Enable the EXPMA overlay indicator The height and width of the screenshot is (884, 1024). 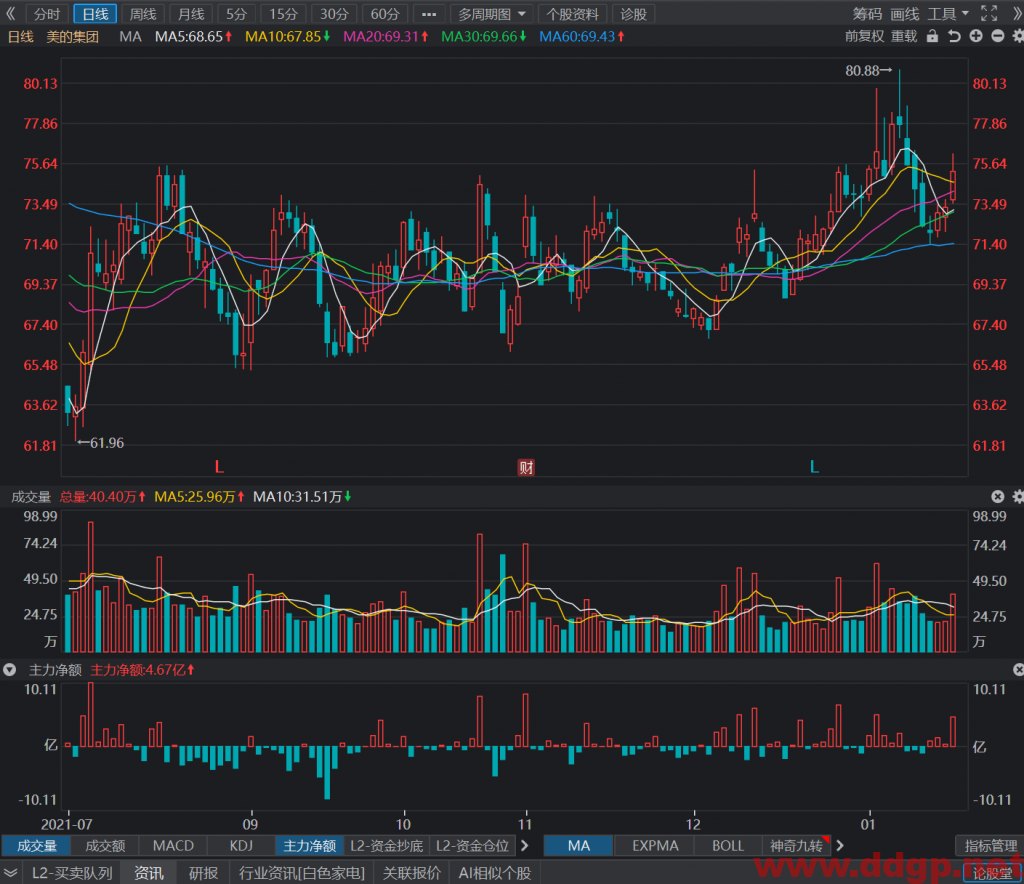pyautogui.click(x=655, y=845)
